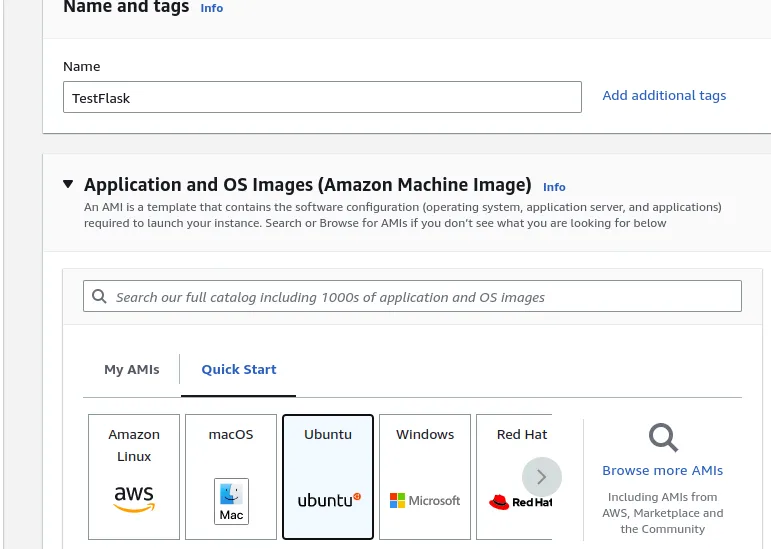The width and height of the screenshot is (771, 549).
Task: Click the Red Hat logo
Action: click(x=520, y=502)
